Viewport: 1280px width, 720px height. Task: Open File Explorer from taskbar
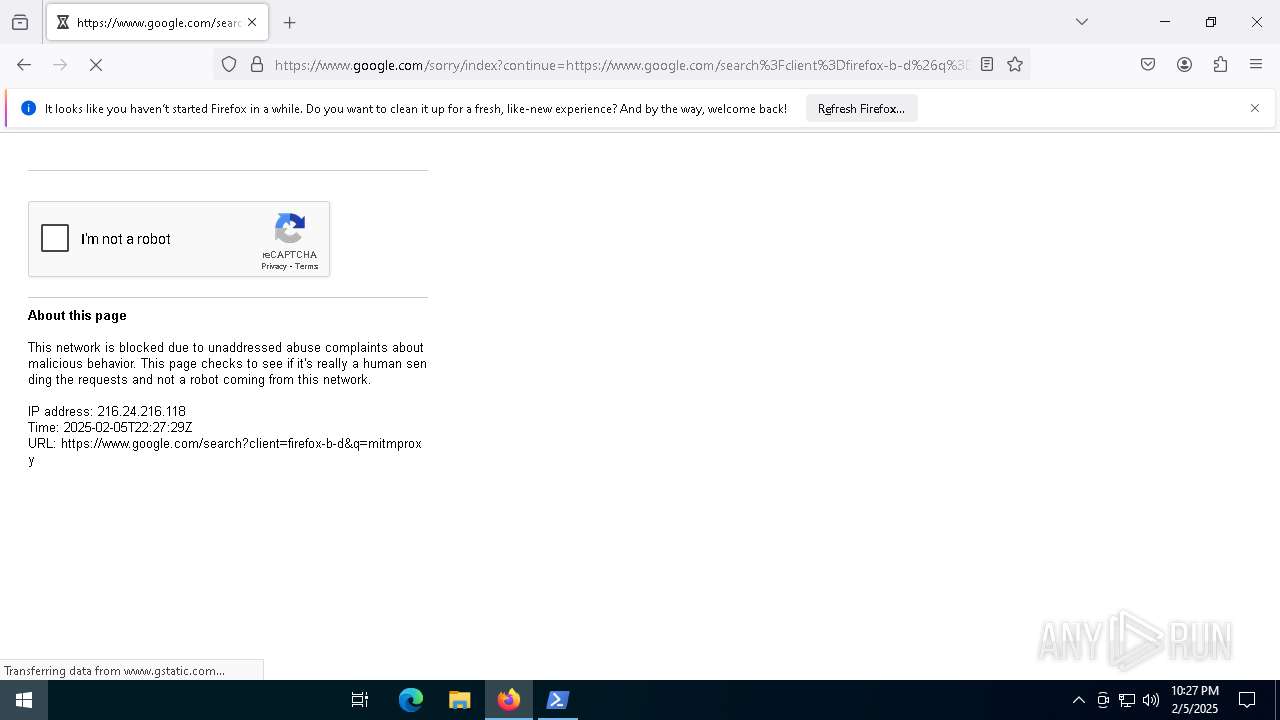tap(460, 700)
